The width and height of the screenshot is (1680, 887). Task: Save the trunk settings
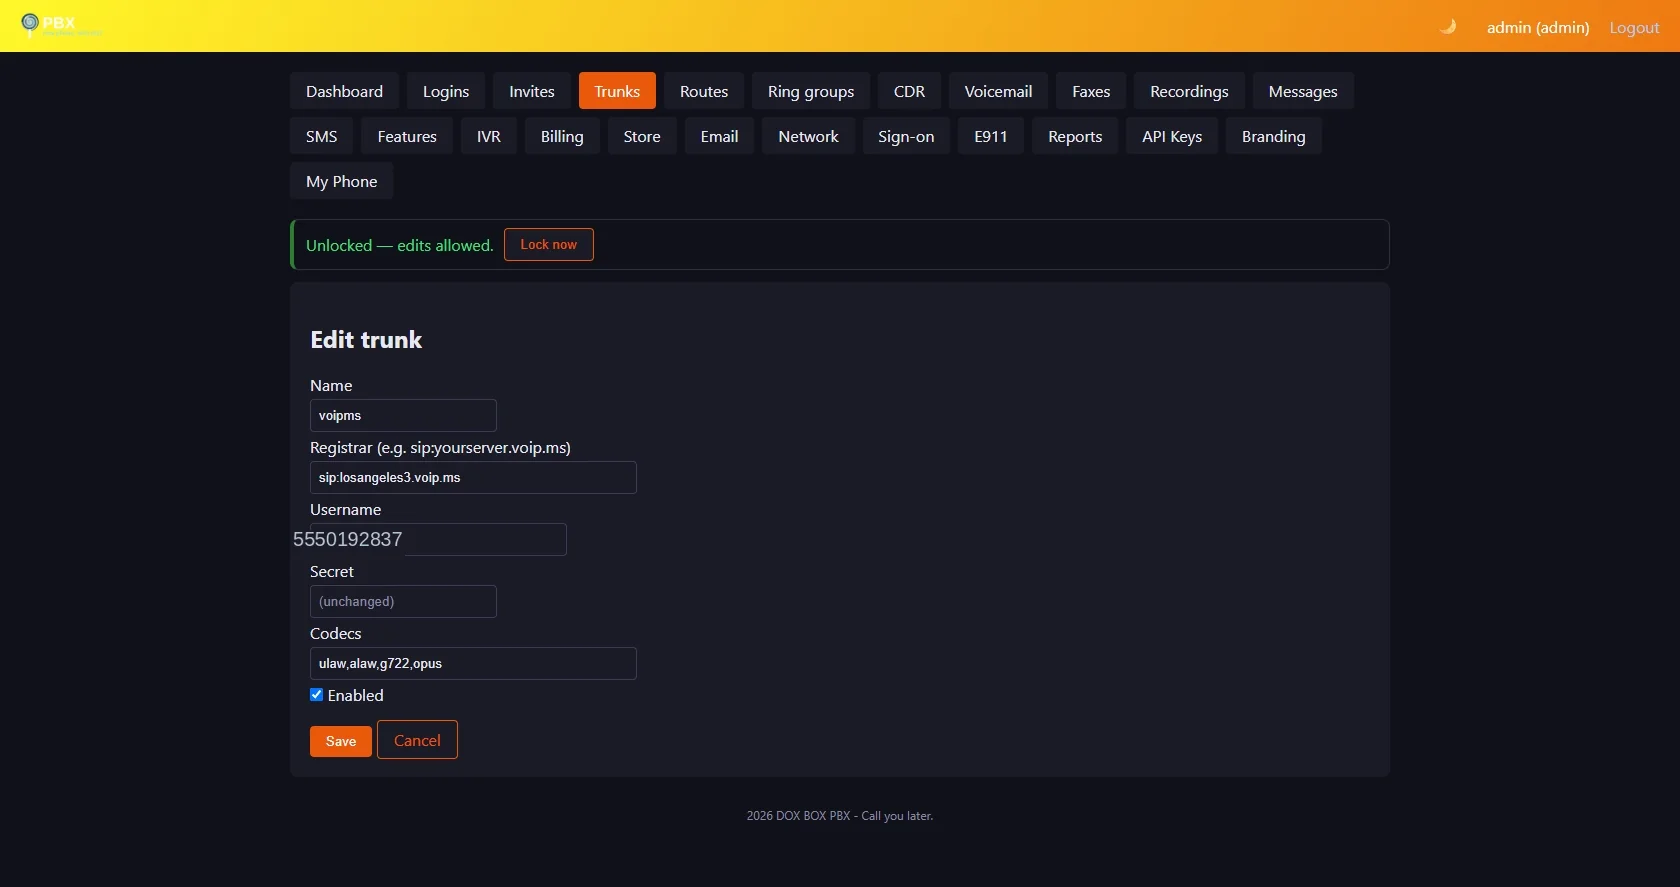pos(341,741)
